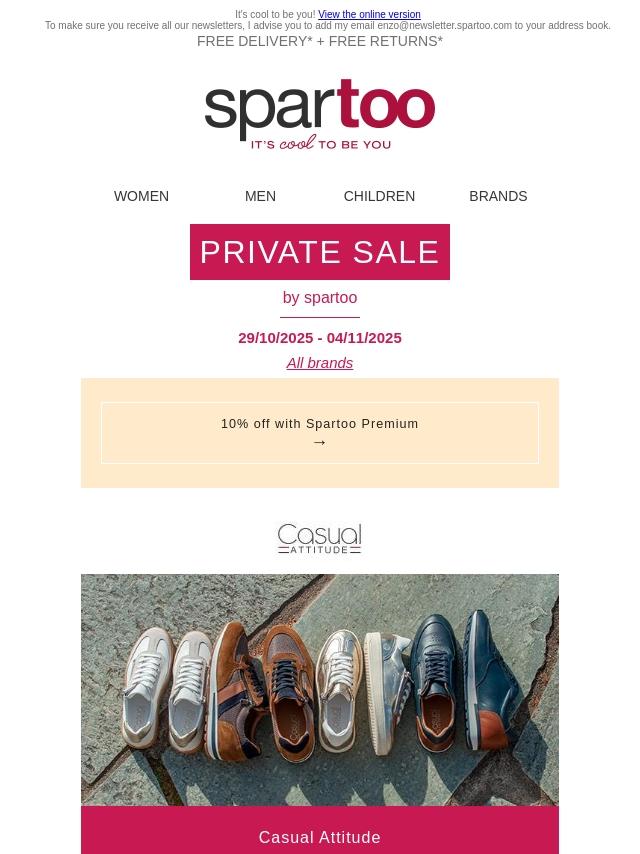Image resolution: width=640 pixels, height=854 pixels.
Task: Click the 'It's cool to be you' tagline under logo
Action: 320,144
